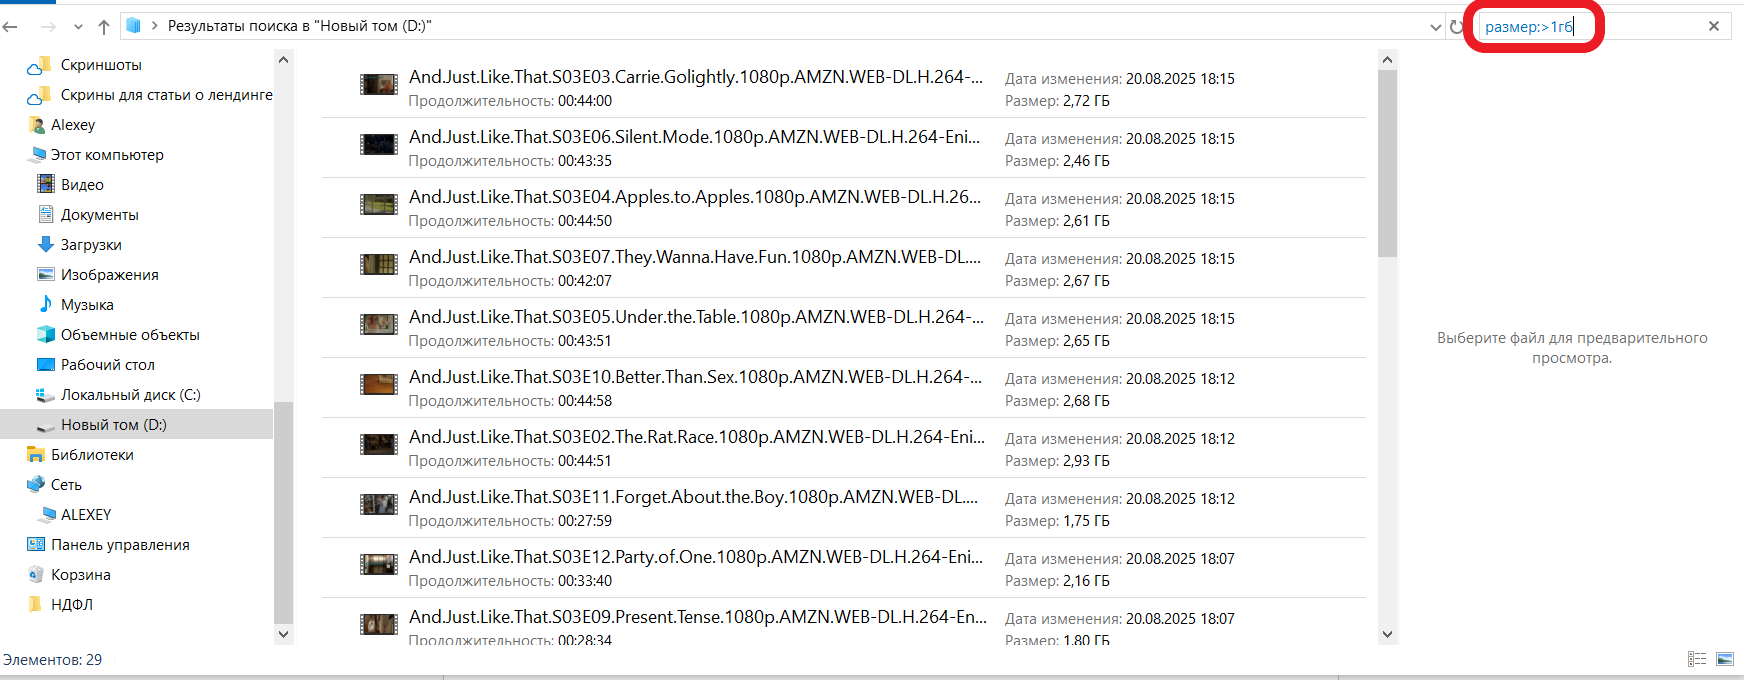1744x680 pixels.
Task: Open the address bar breadcrumb chevron
Action: coord(155,26)
